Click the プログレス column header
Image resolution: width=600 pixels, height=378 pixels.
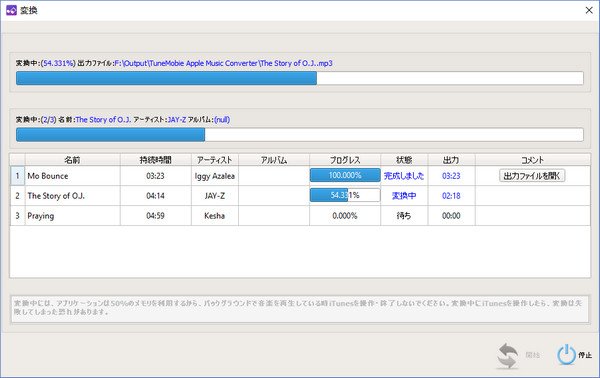pyautogui.click(x=345, y=160)
